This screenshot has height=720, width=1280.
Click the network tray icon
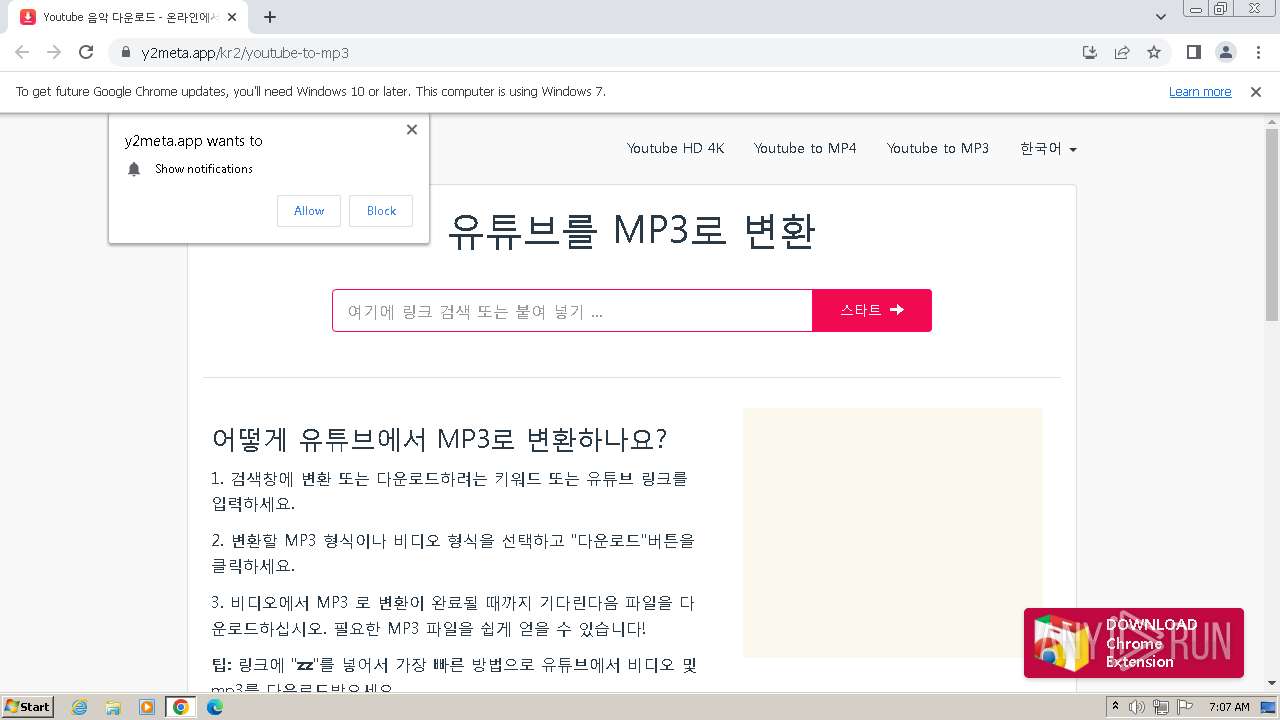click(1160, 707)
